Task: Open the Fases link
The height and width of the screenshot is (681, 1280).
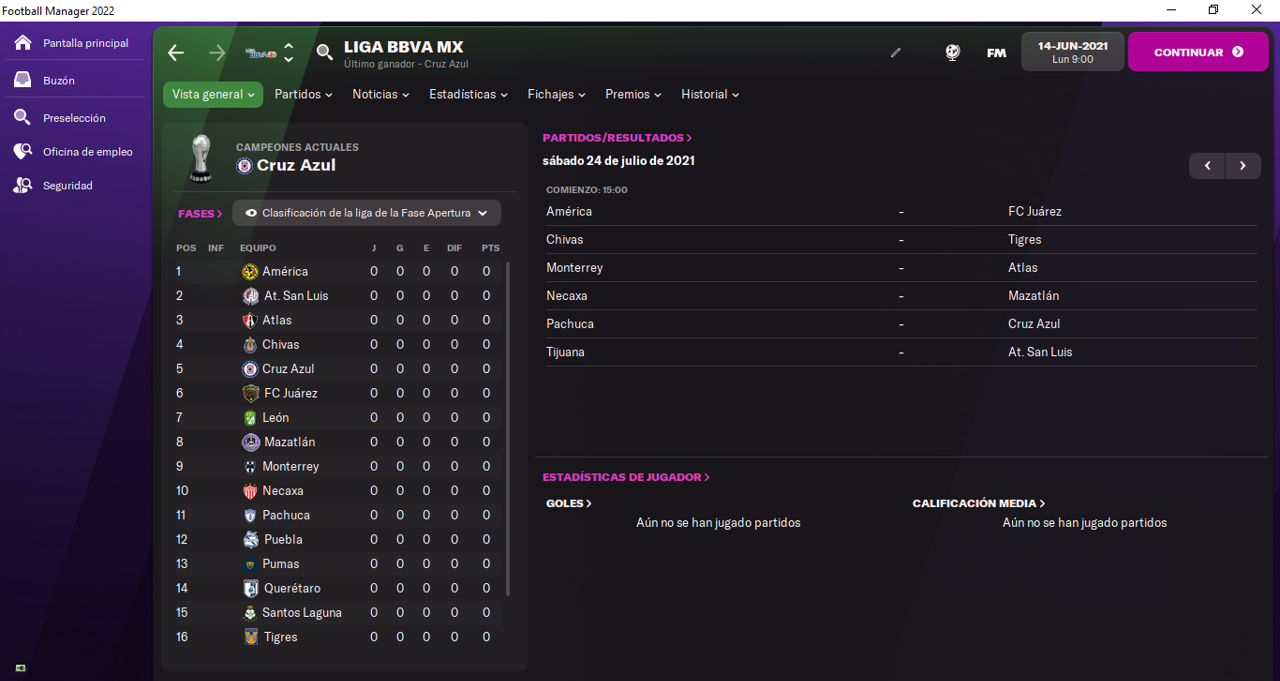Action: click(x=200, y=214)
